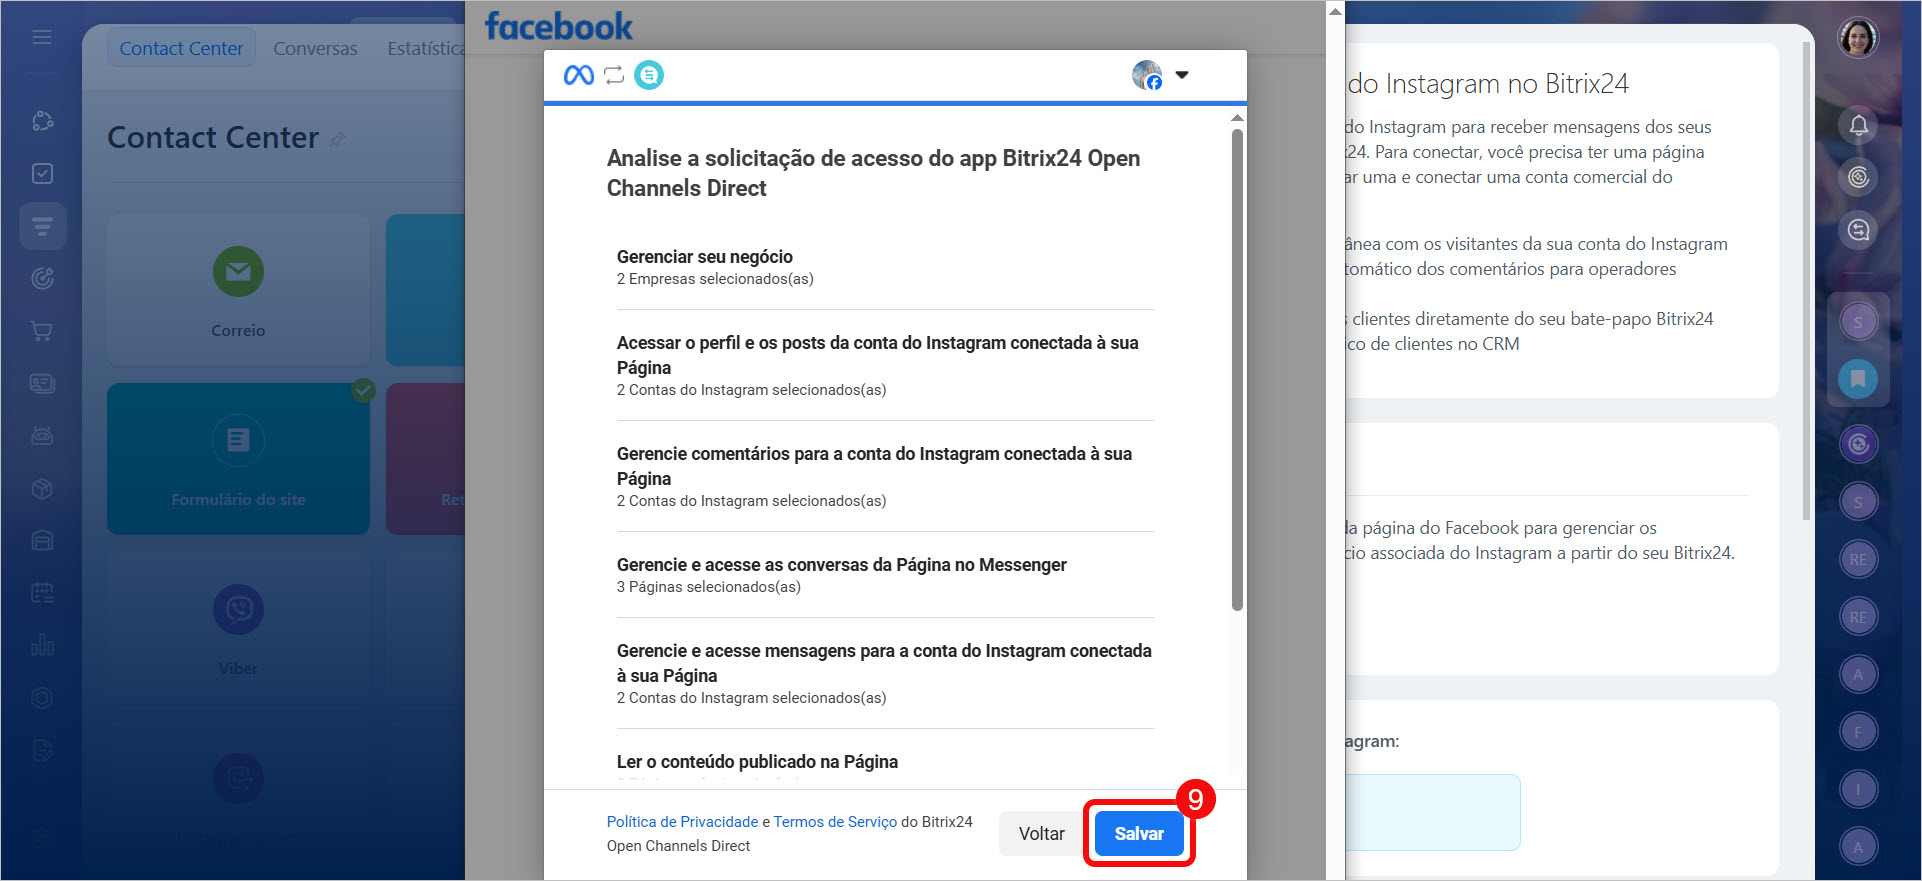
Task: Click '3 Páginas selecionados(as)' text
Action: [708, 587]
